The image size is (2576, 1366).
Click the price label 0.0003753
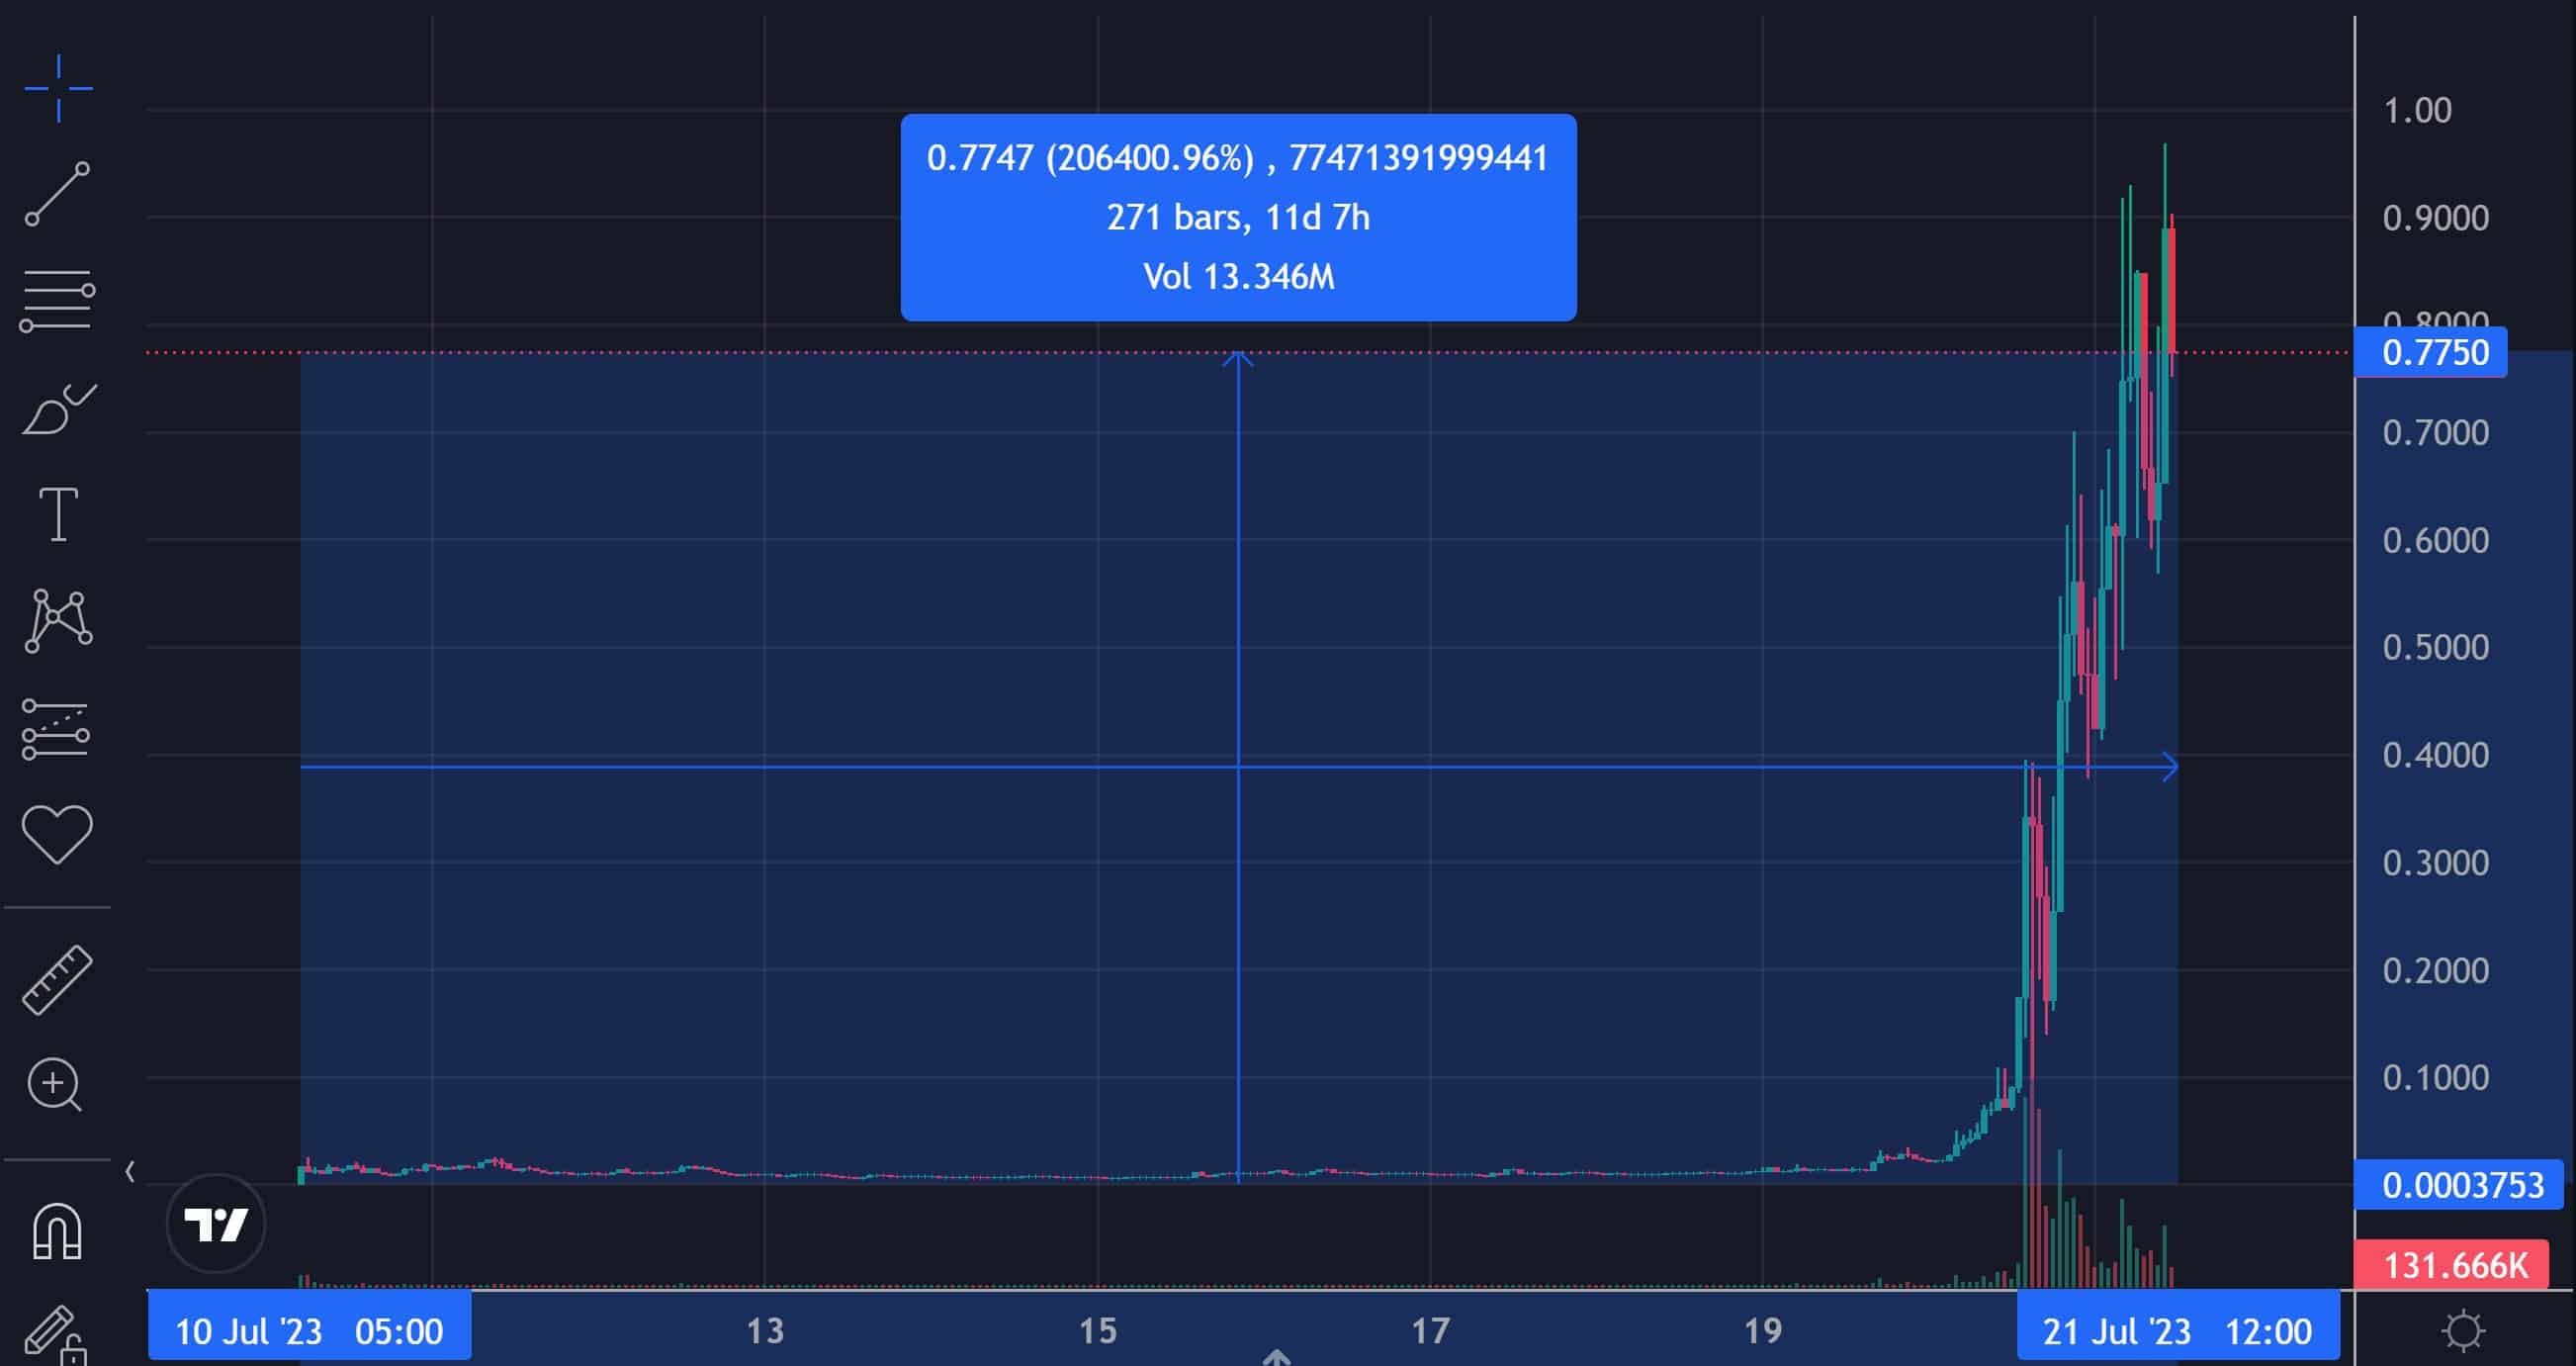click(x=2460, y=1185)
